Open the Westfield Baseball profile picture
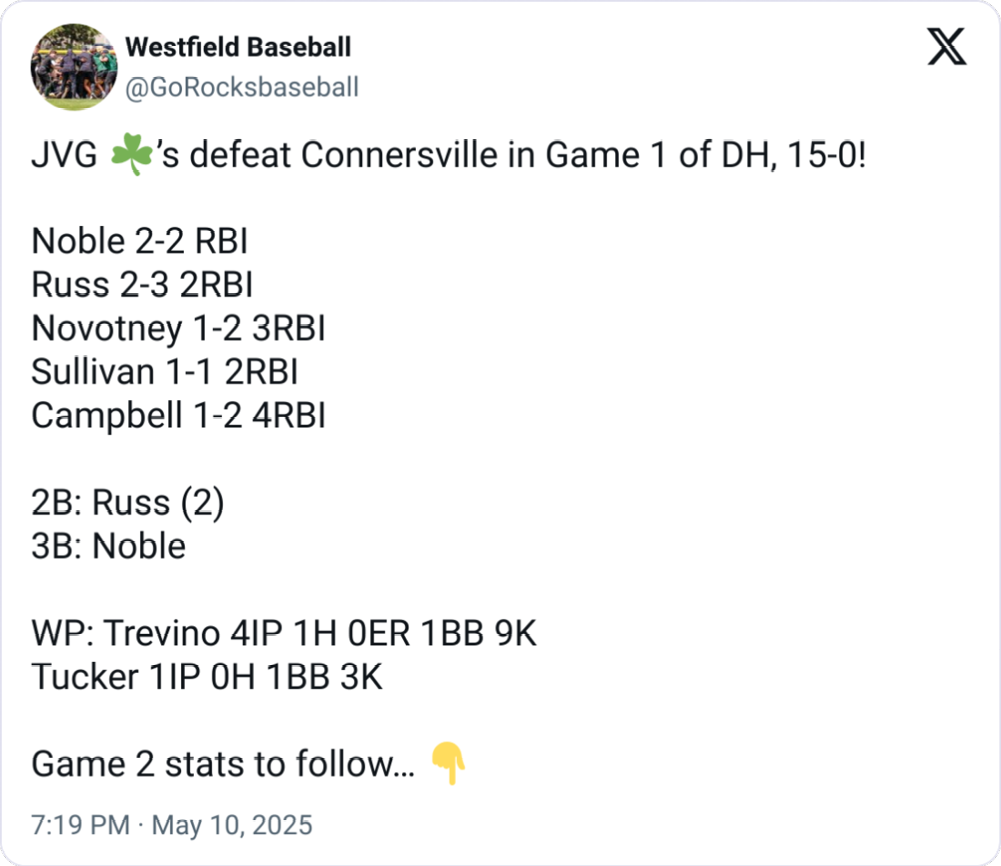The height and width of the screenshot is (866, 1001). tap(74, 68)
